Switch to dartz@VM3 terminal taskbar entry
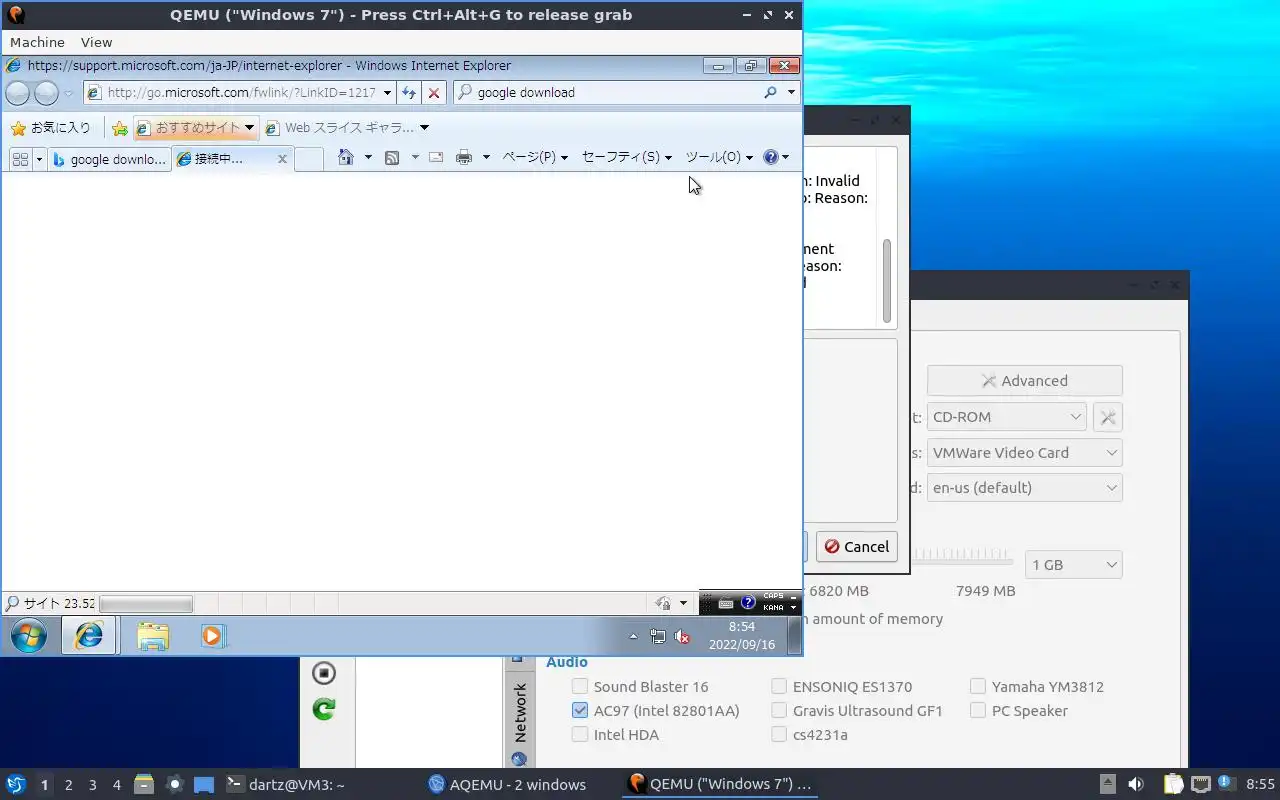 coord(286,785)
